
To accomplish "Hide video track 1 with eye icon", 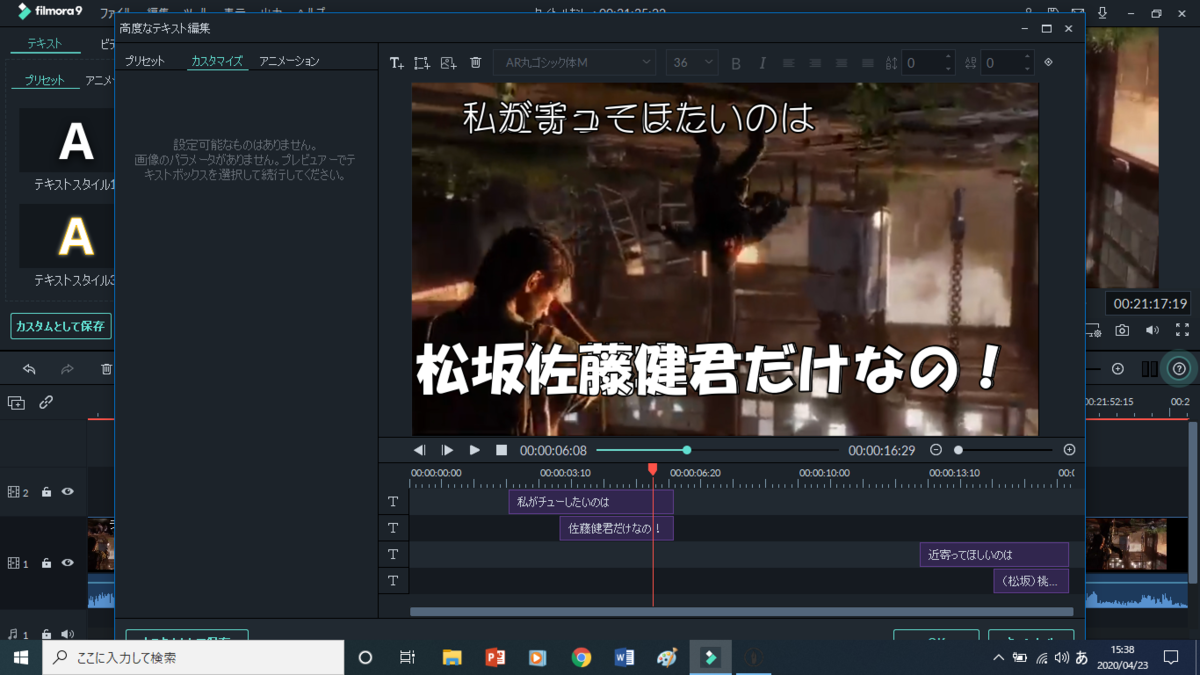I will click(x=68, y=563).
